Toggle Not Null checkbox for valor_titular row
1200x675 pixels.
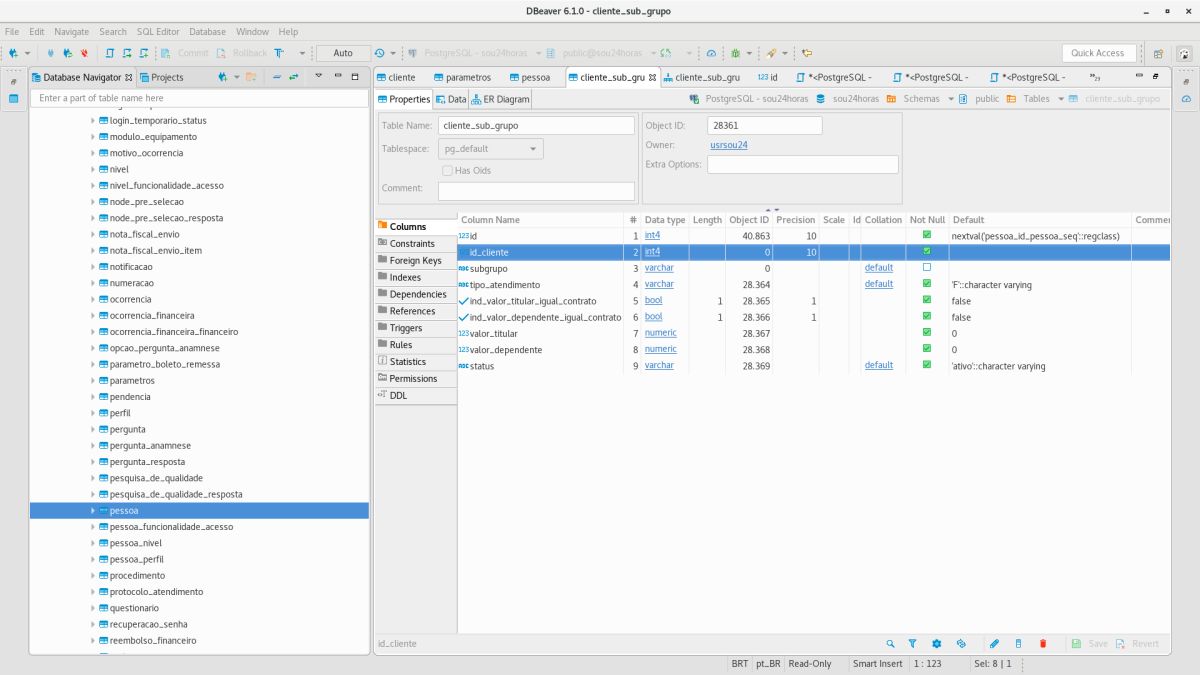pyautogui.click(x=926, y=333)
